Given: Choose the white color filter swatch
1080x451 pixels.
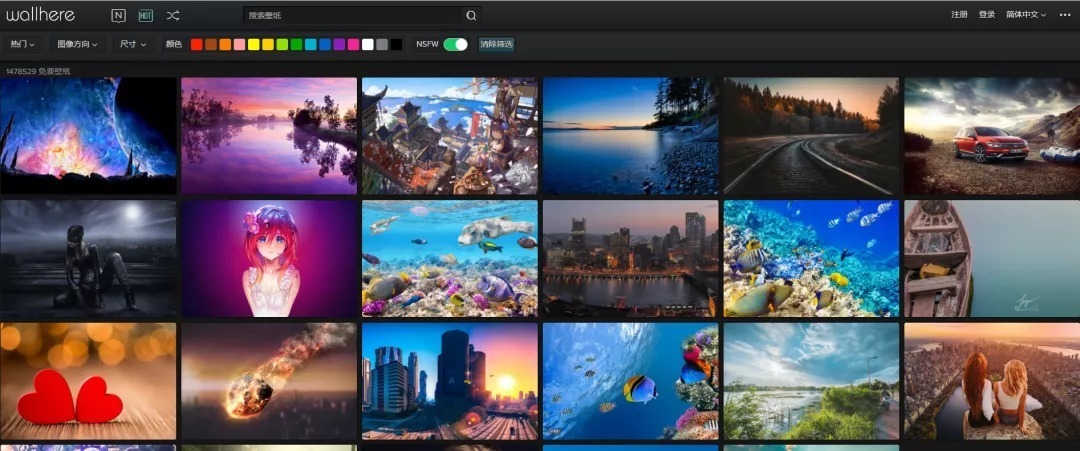Looking at the screenshot, I should pyautogui.click(x=368, y=44).
